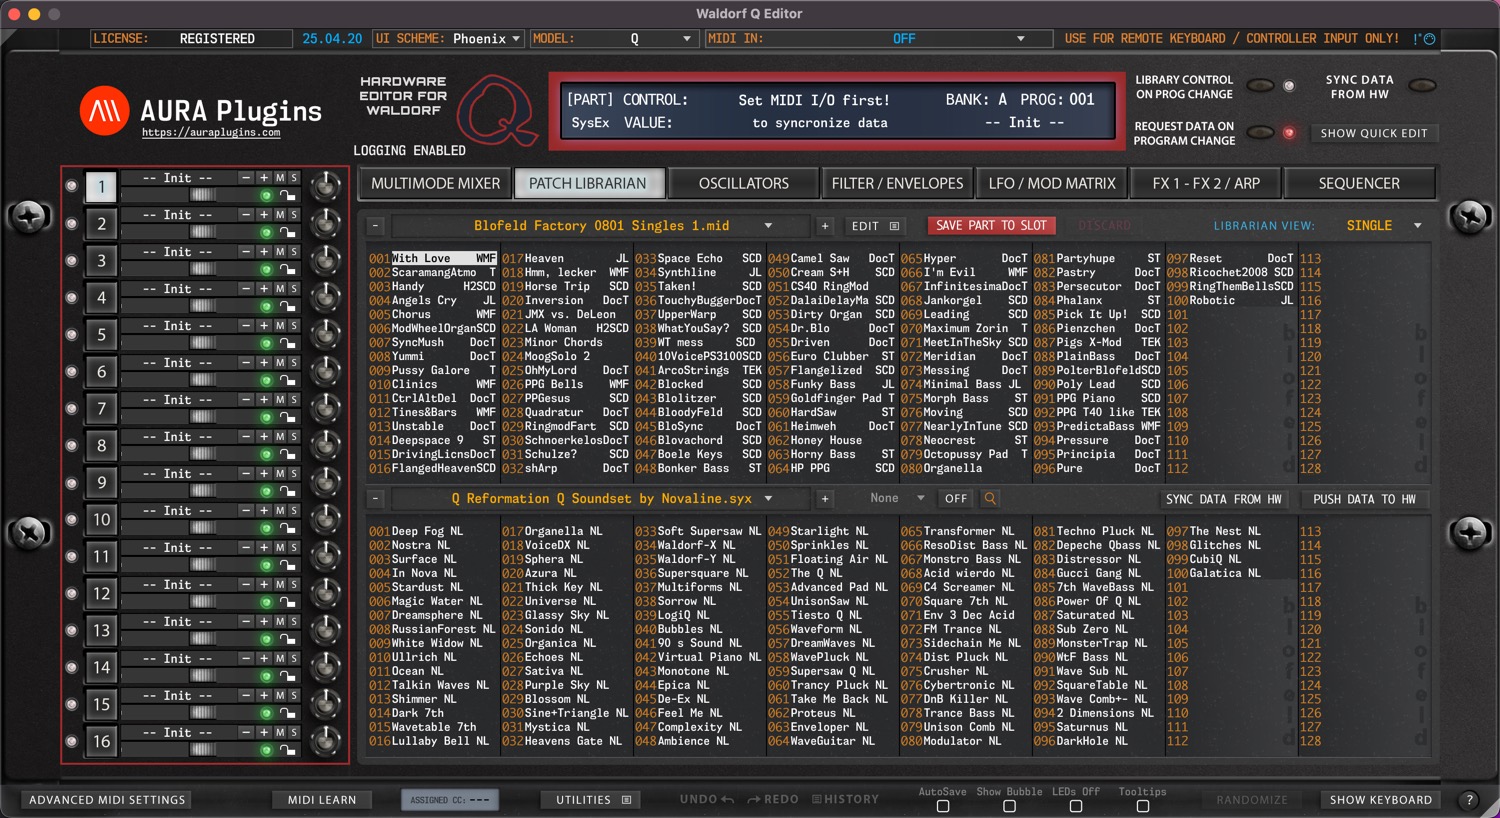Click Undo arrow
Image resolution: width=1500 pixels, height=818 pixels.
727,800
